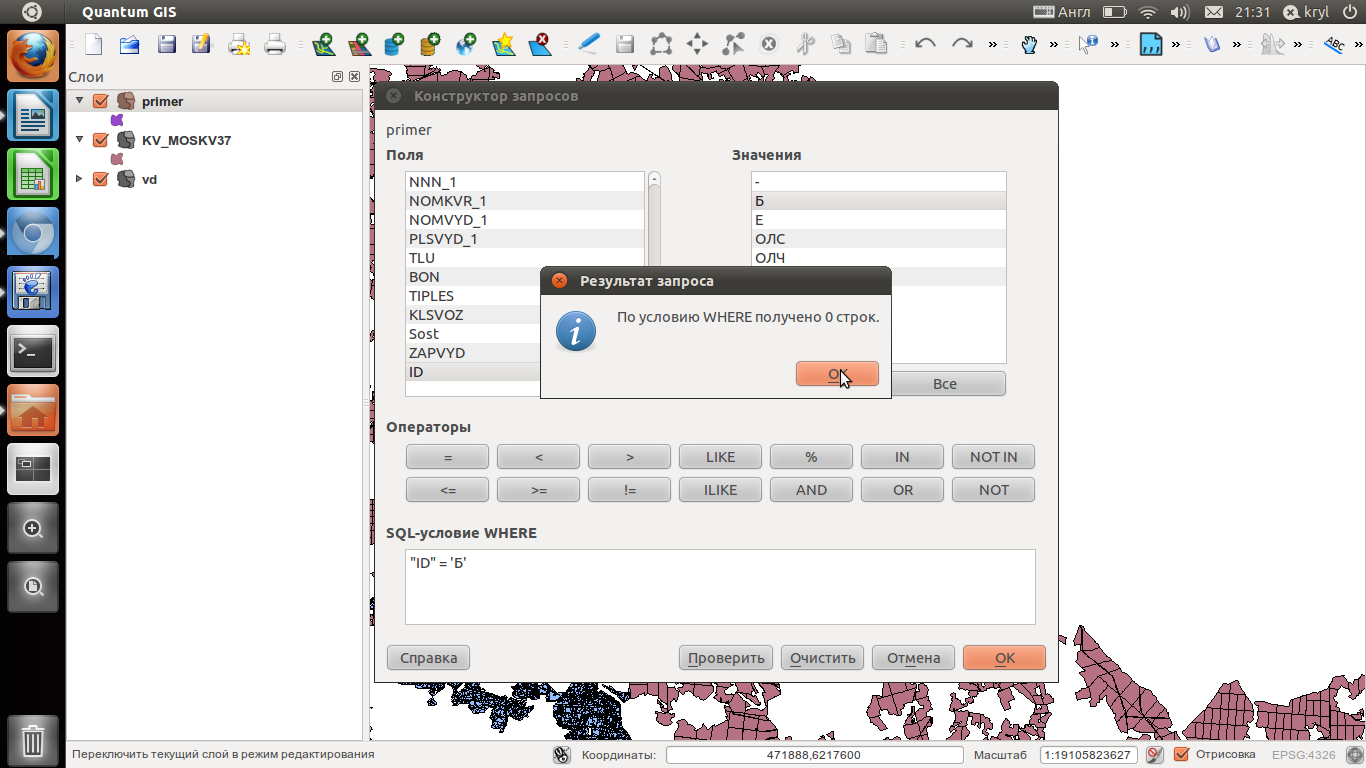Uncheck the vd layer checkbox
Viewport: 1366px width, 768px height.
[x=100, y=179]
